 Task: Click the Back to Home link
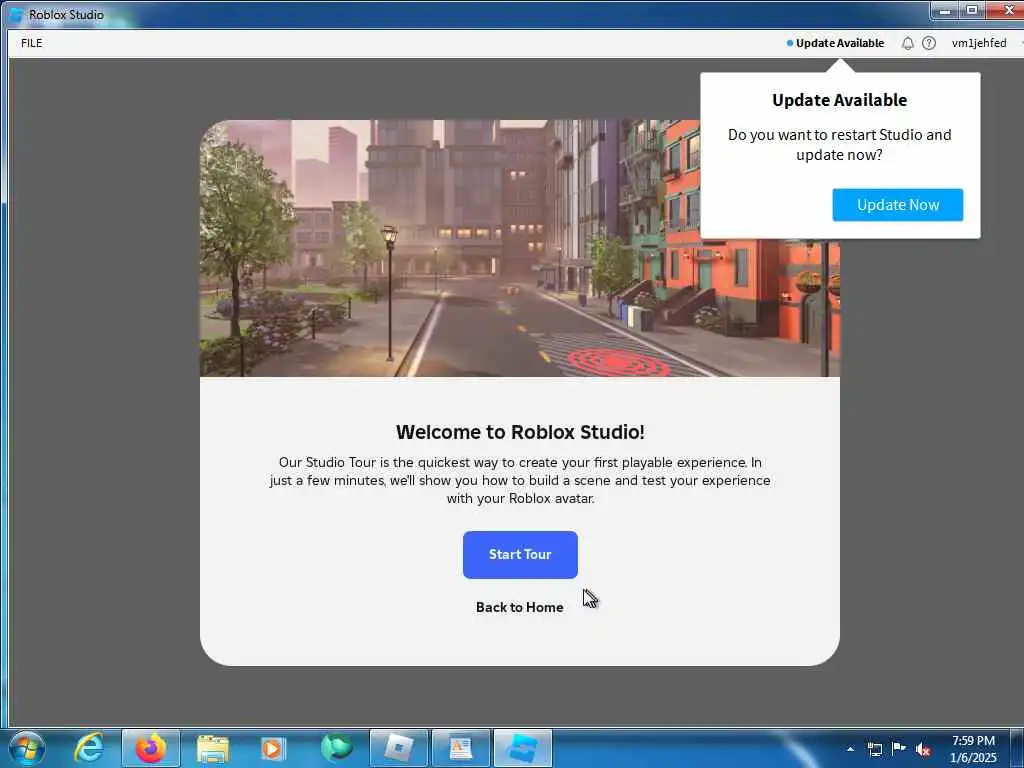(x=520, y=607)
